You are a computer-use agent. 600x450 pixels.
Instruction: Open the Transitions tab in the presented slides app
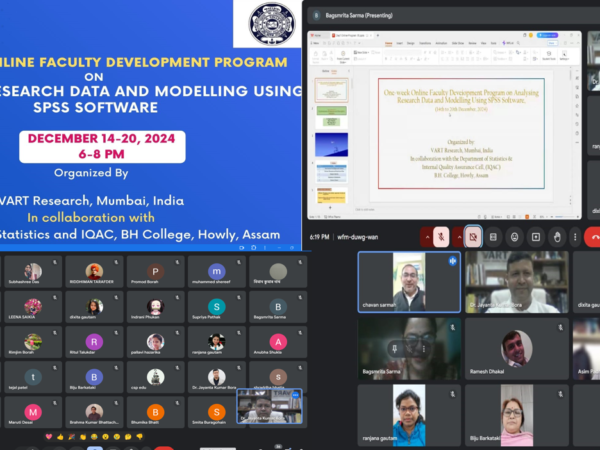tap(425, 43)
